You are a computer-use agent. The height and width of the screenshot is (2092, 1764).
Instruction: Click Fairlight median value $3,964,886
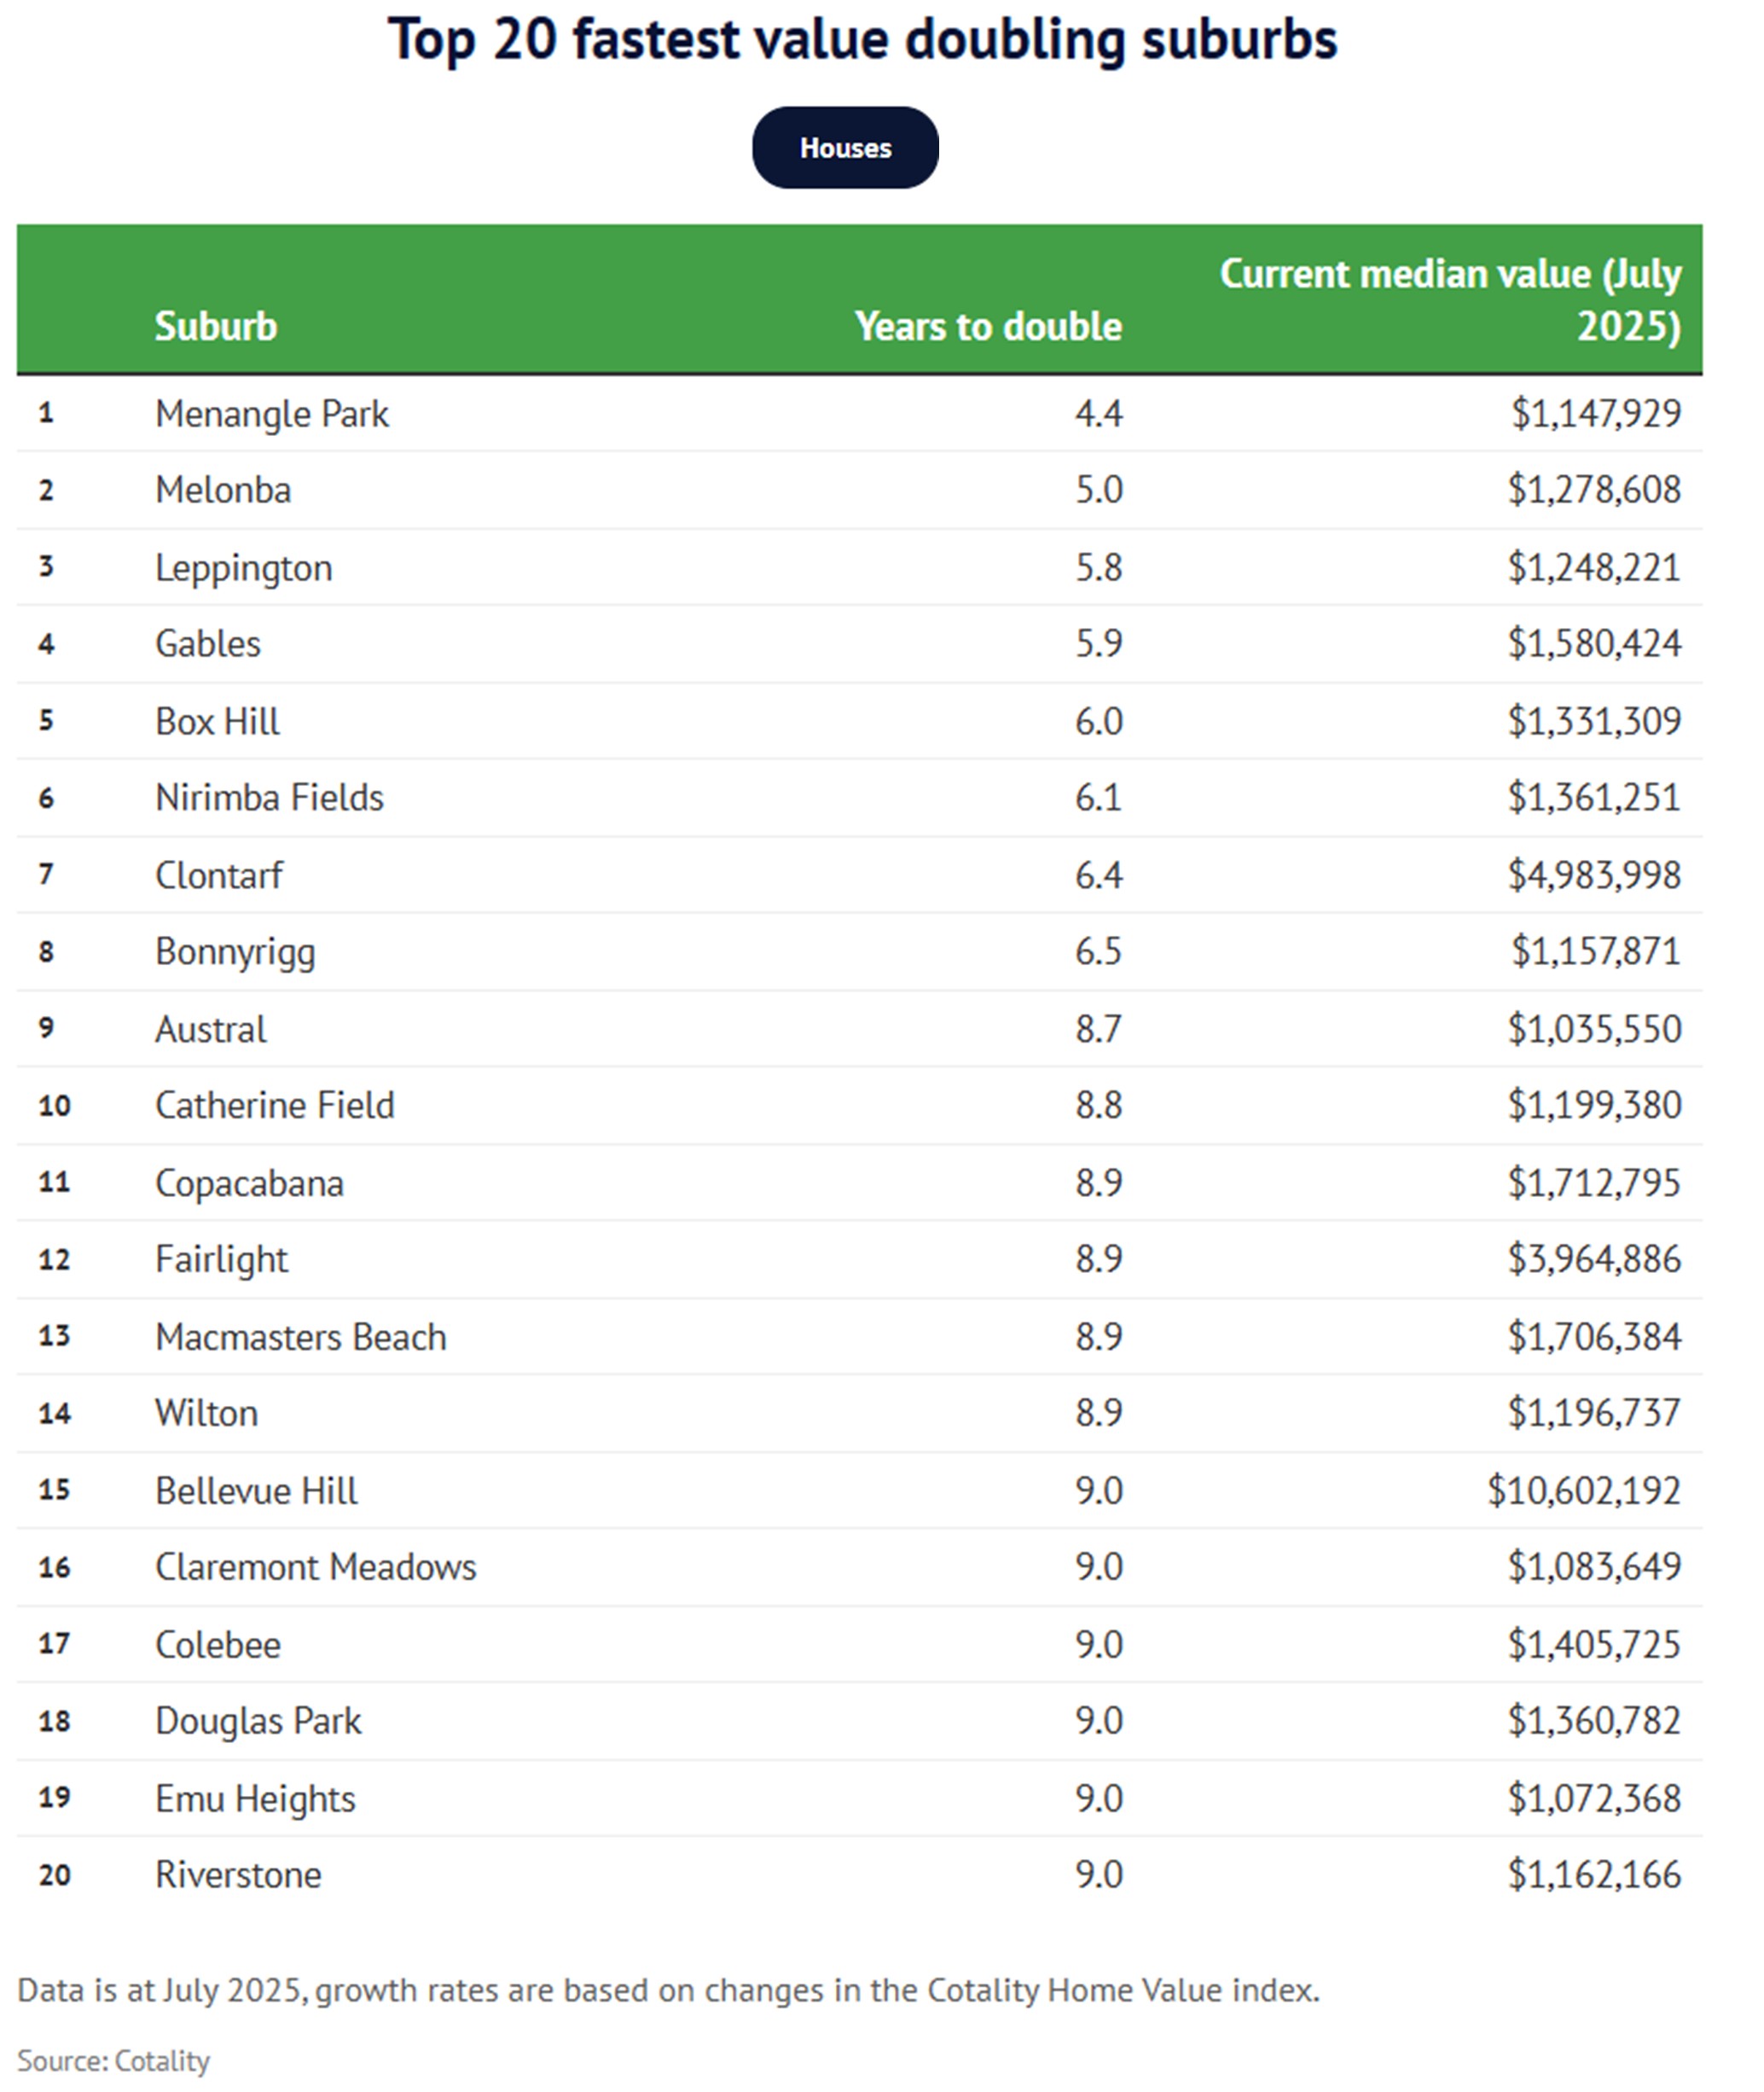1594,1259
